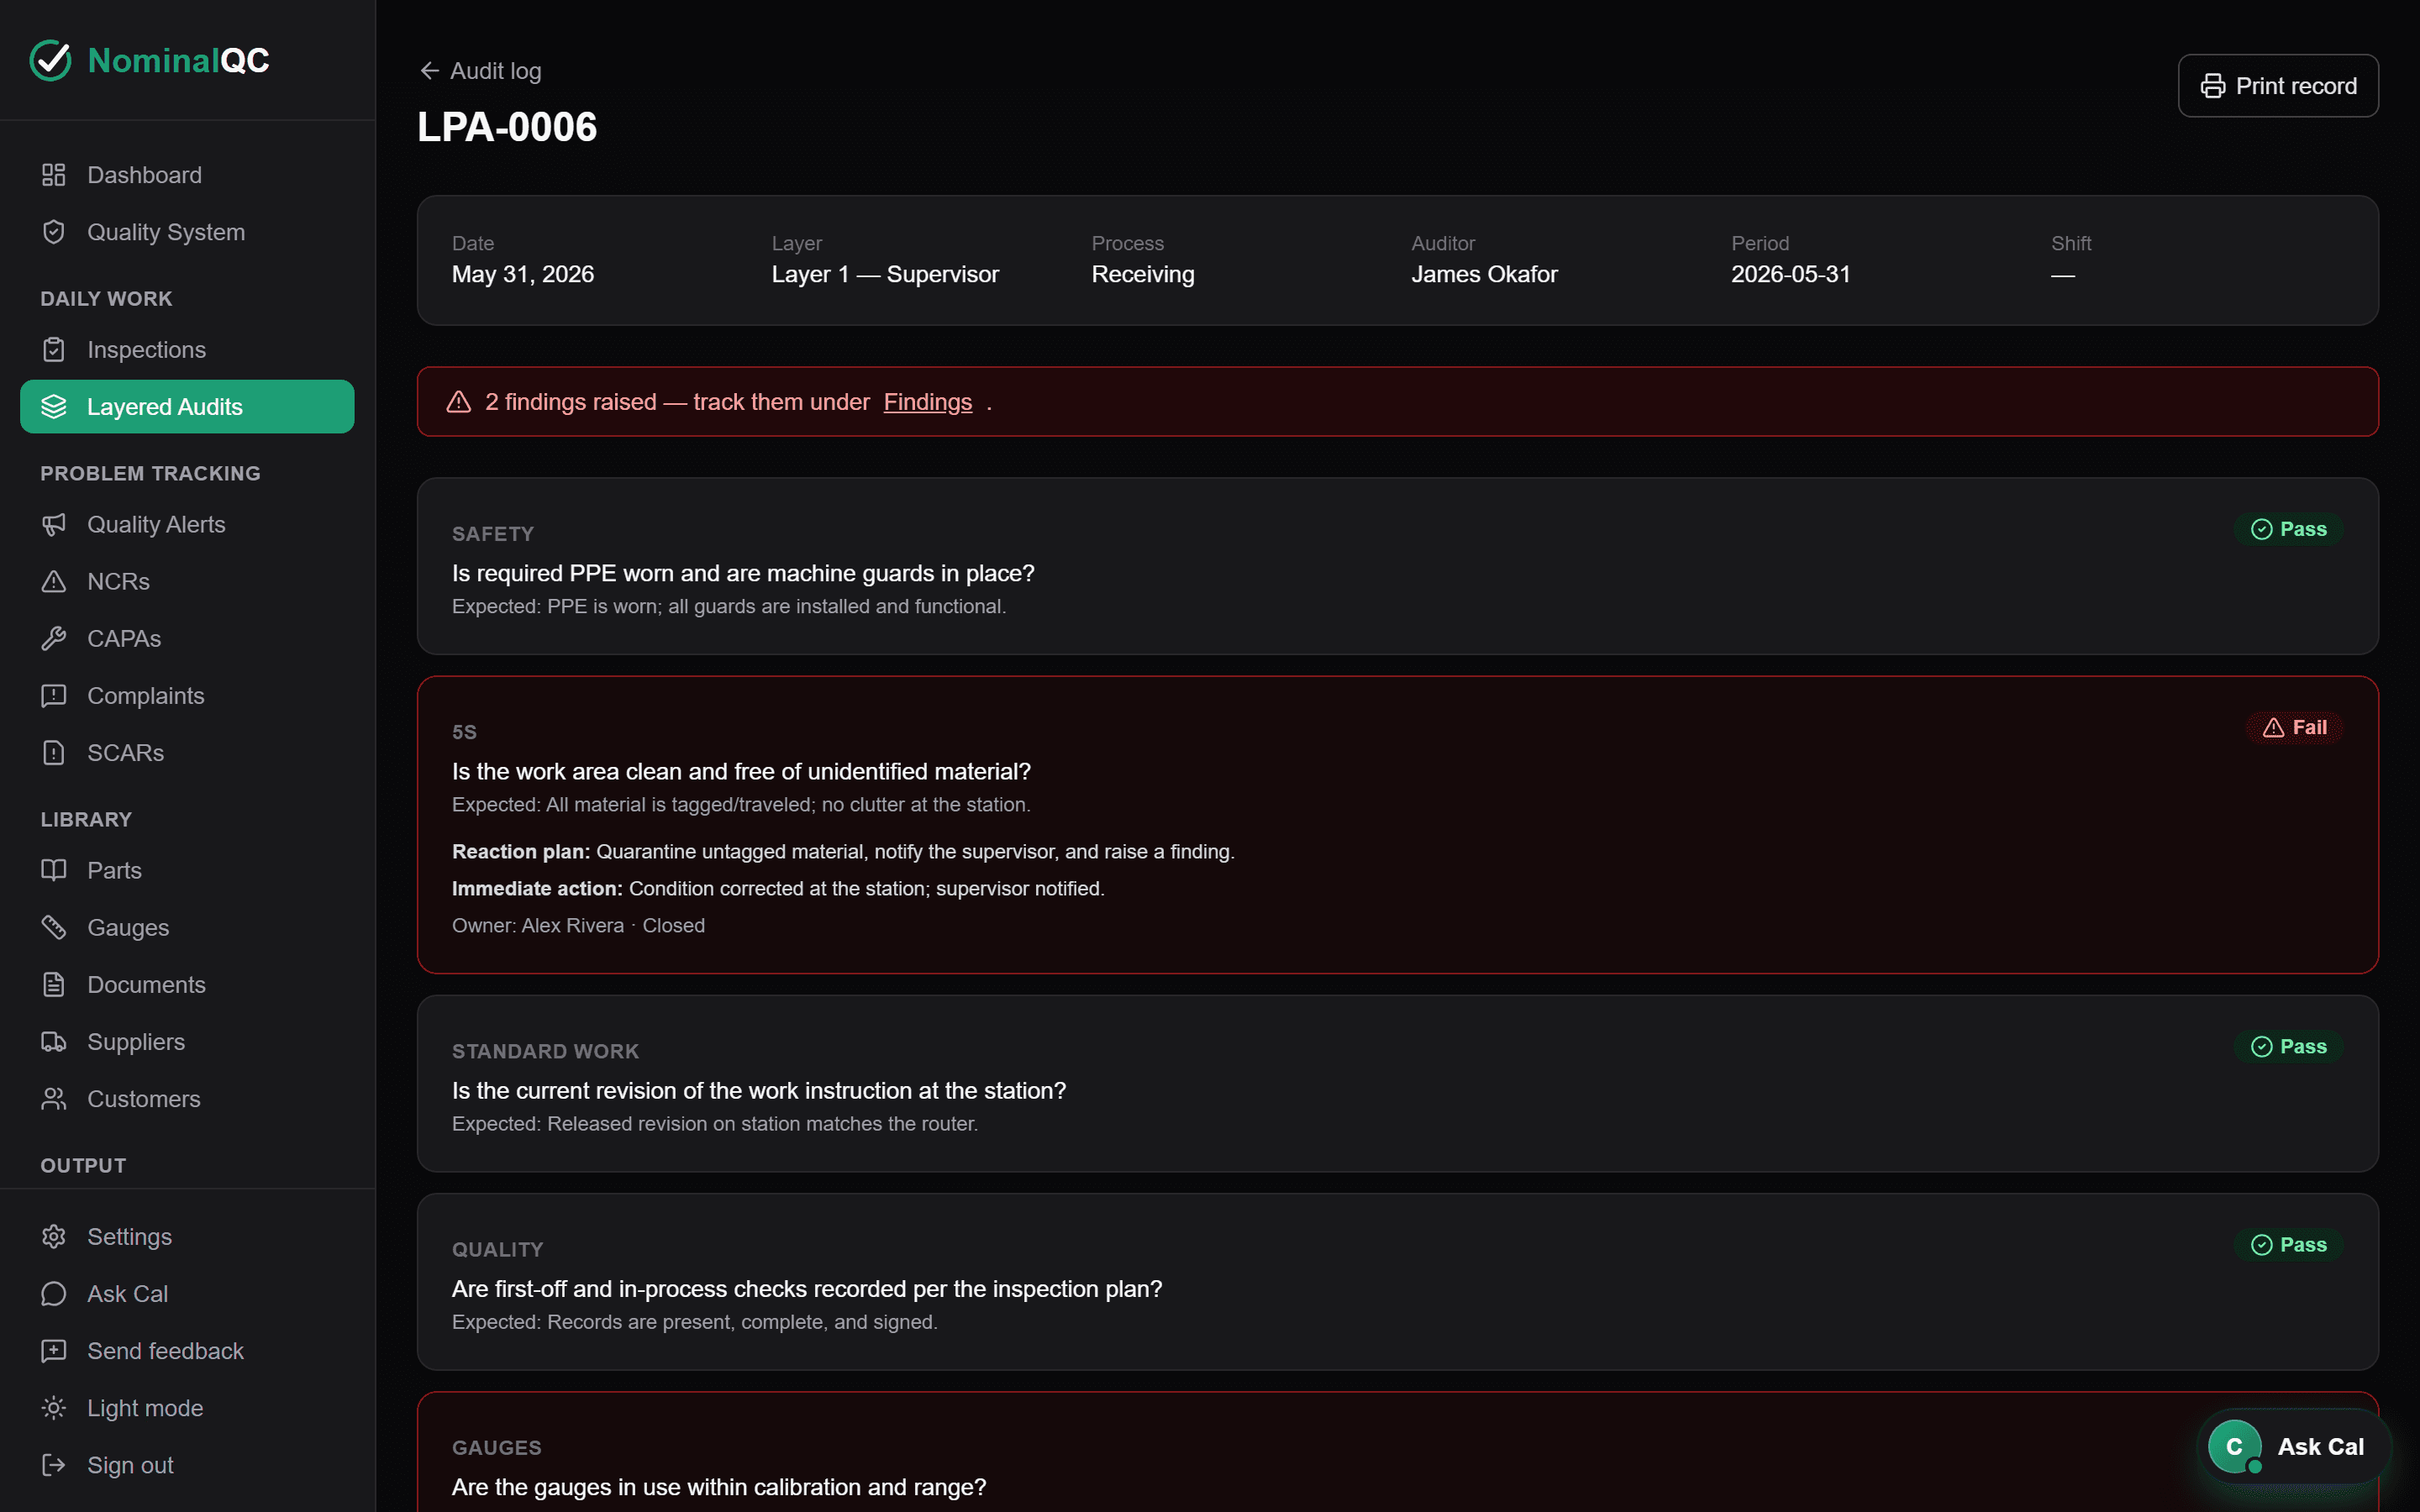
Task: Click the alert triangle in findings banner
Action: pyautogui.click(x=459, y=402)
